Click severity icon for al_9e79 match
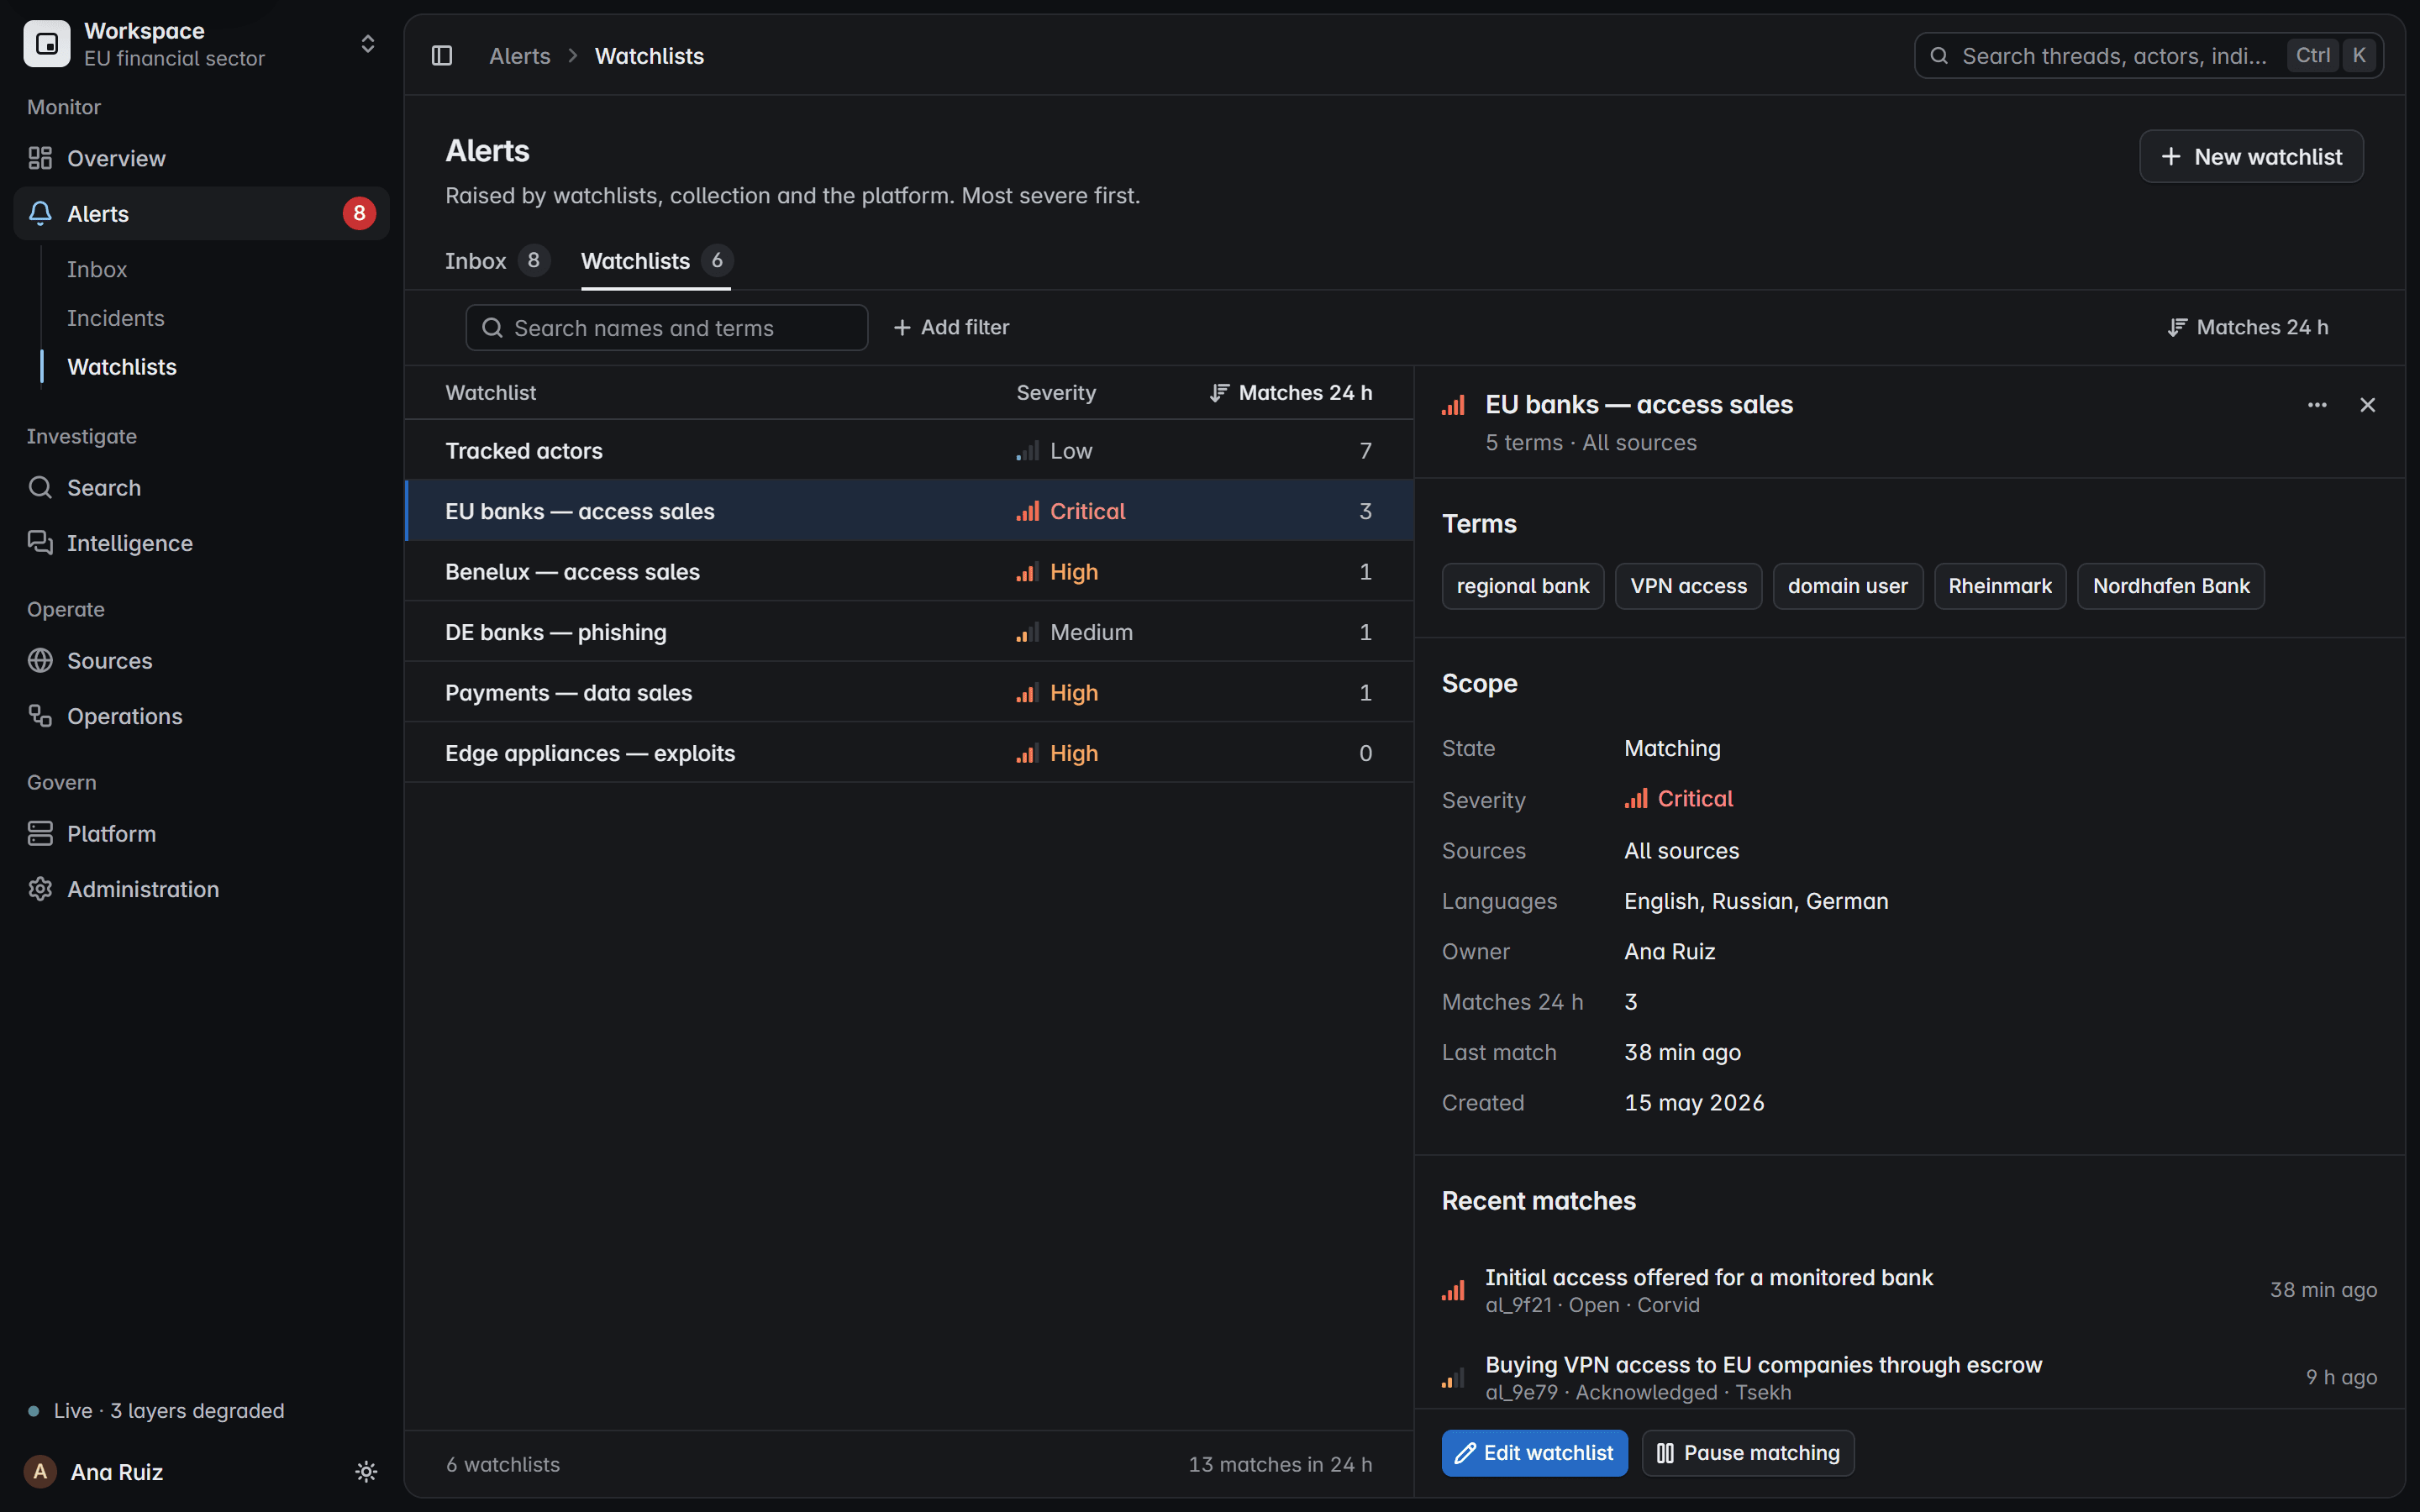This screenshot has height=1512, width=2420. [x=1454, y=1378]
